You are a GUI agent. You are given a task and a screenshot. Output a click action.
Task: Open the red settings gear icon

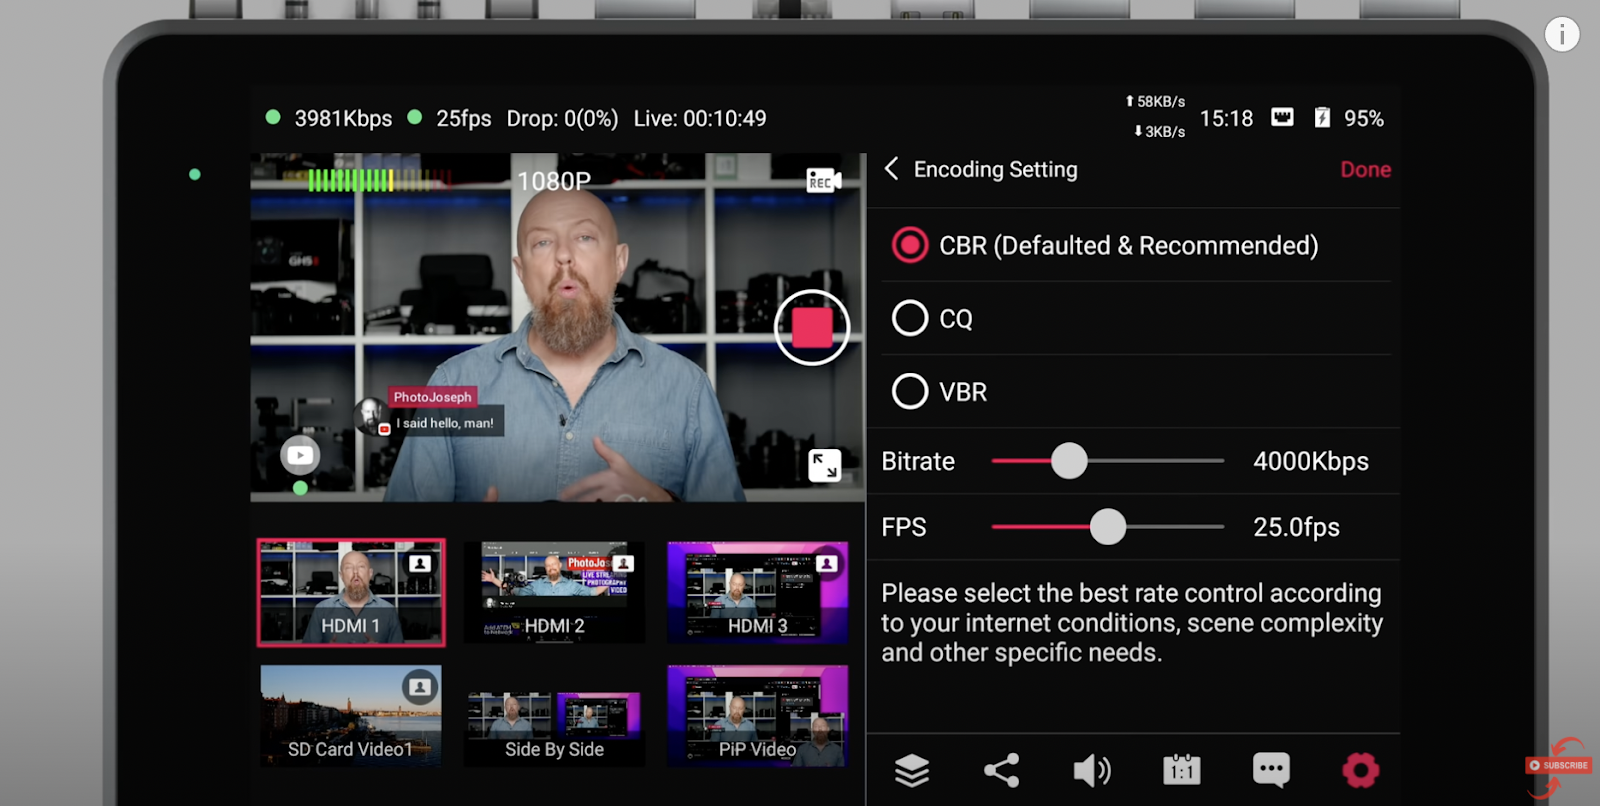pyautogui.click(x=1361, y=770)
